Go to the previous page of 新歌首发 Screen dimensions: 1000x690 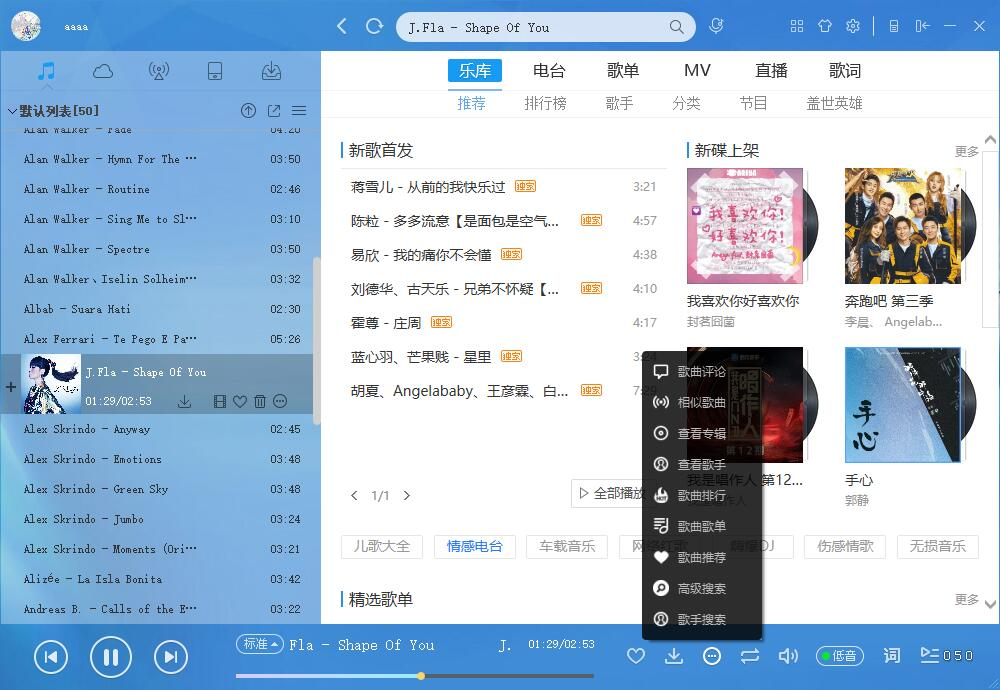point(355,495)
